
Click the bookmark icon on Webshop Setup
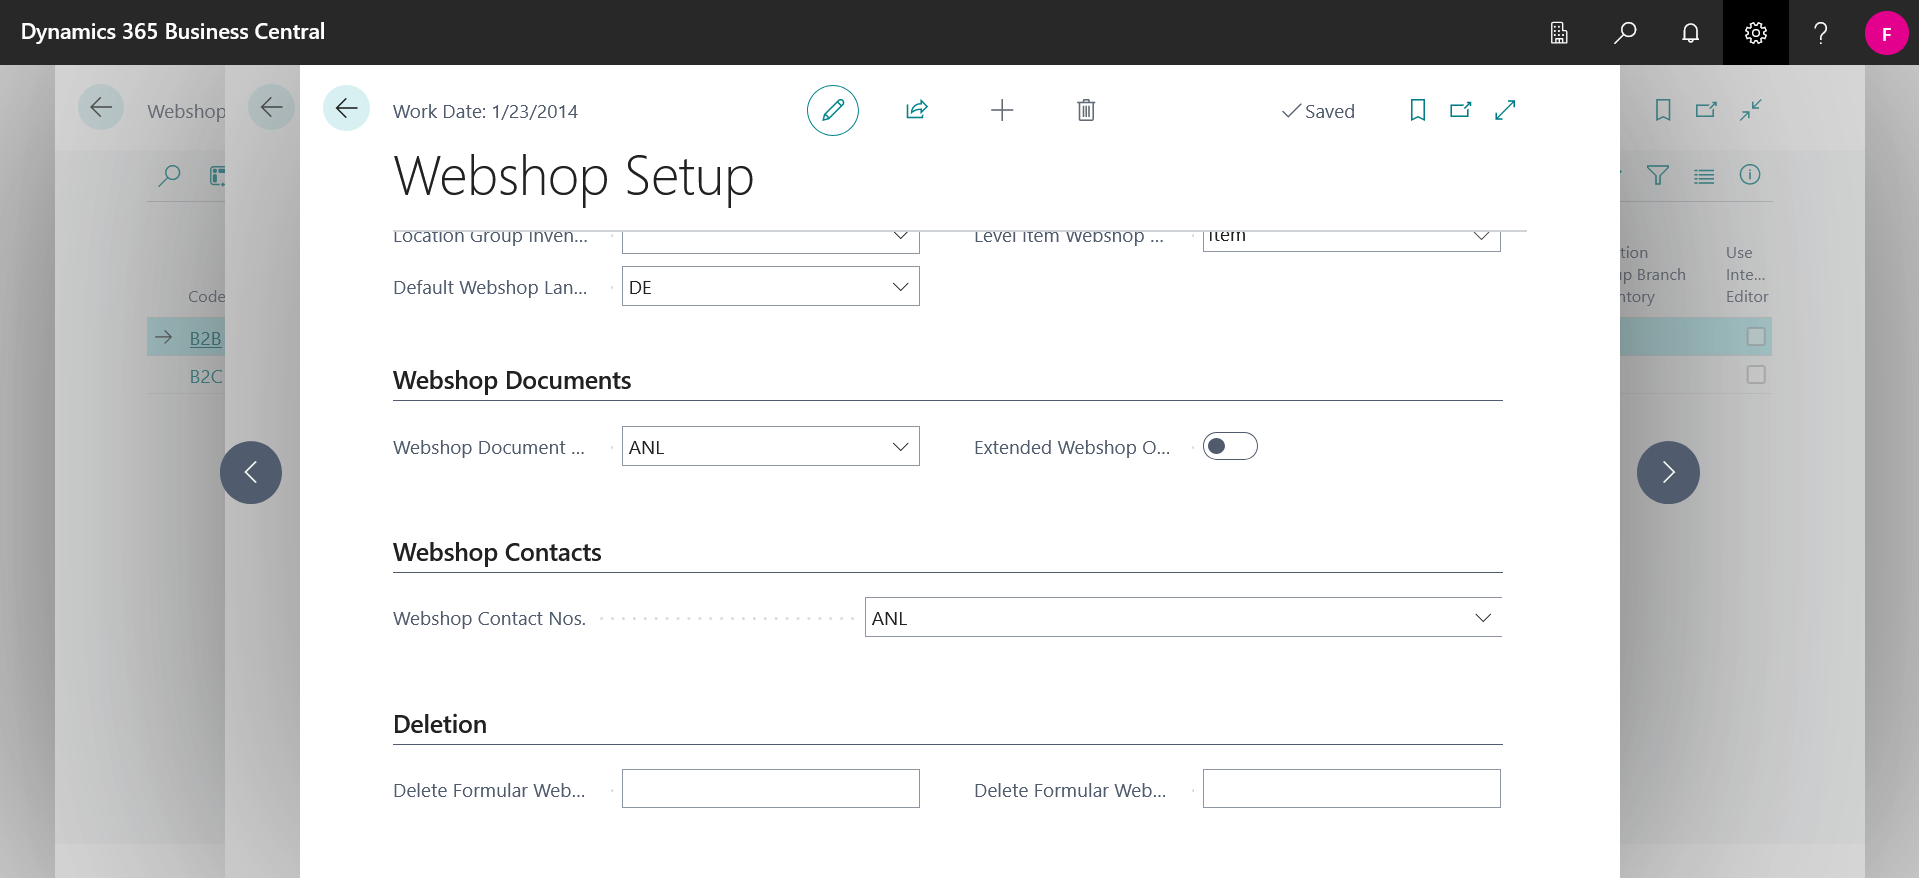coord(1418,110)
